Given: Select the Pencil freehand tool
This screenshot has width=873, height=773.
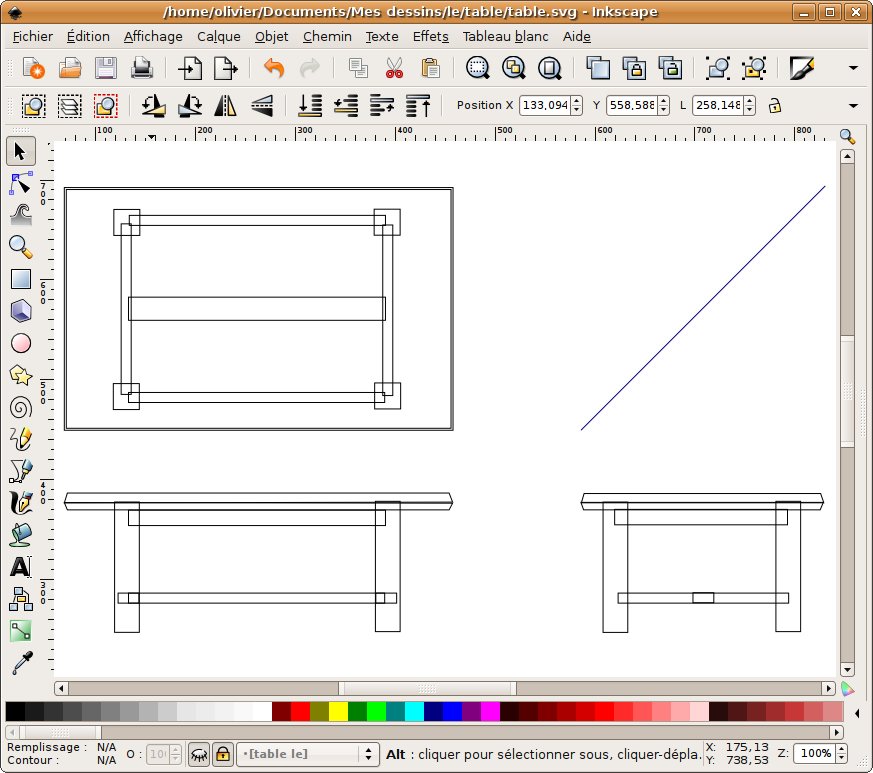Looking at the screenshot, I should click(x=21, y=439).
